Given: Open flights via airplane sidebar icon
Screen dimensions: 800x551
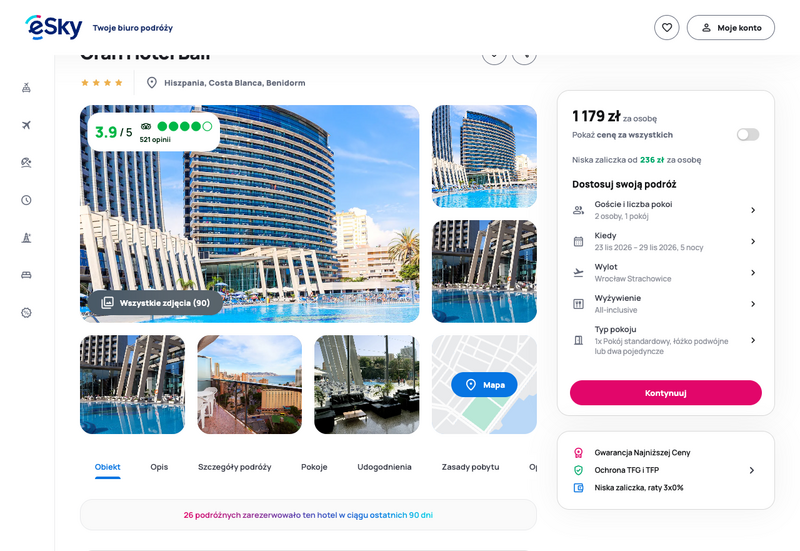Looking at the screenshot, I should coord(27,125).
